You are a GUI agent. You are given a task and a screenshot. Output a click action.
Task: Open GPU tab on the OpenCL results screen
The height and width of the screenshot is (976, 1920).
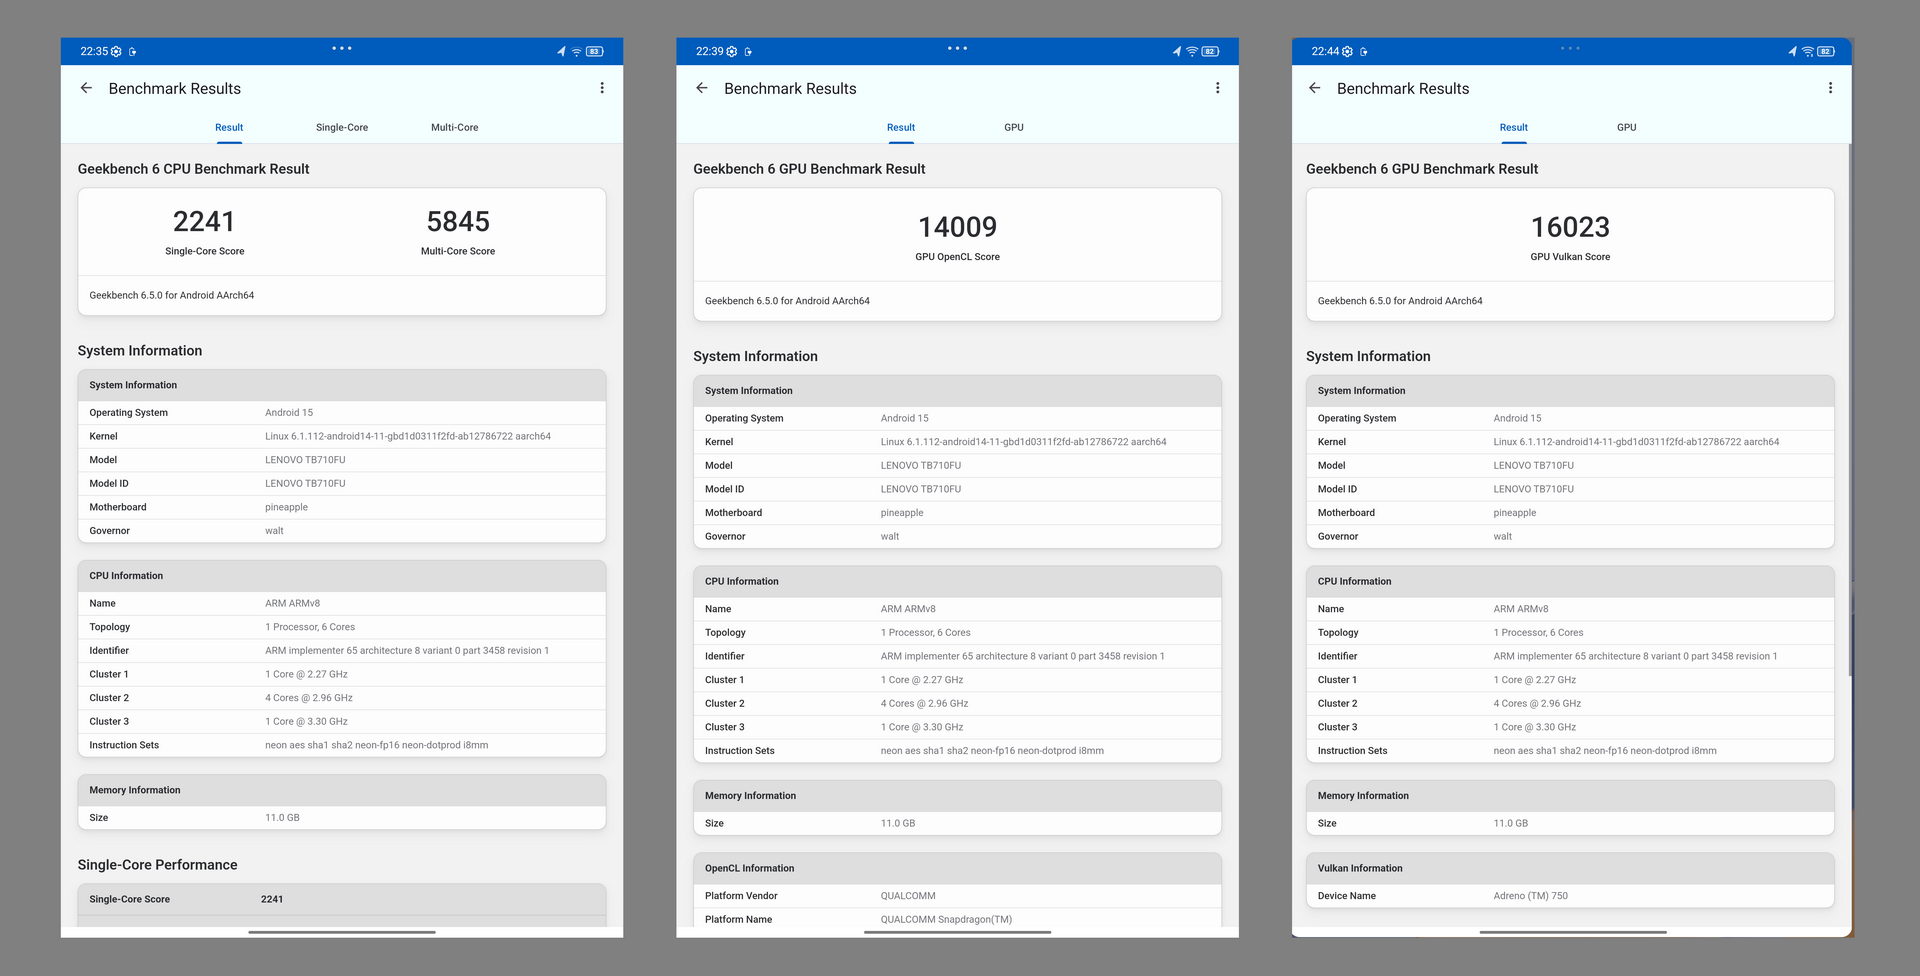pos(1014,128)
